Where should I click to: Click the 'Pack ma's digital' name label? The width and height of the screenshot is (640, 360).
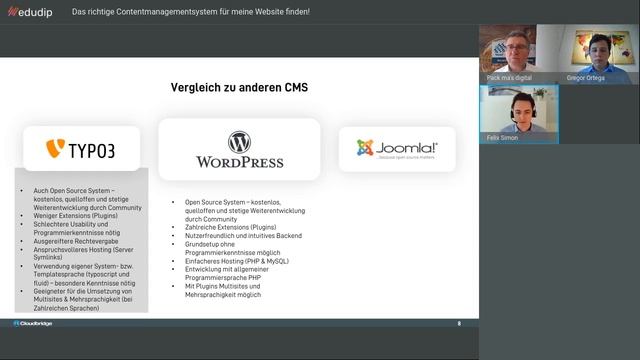point(509,78)
